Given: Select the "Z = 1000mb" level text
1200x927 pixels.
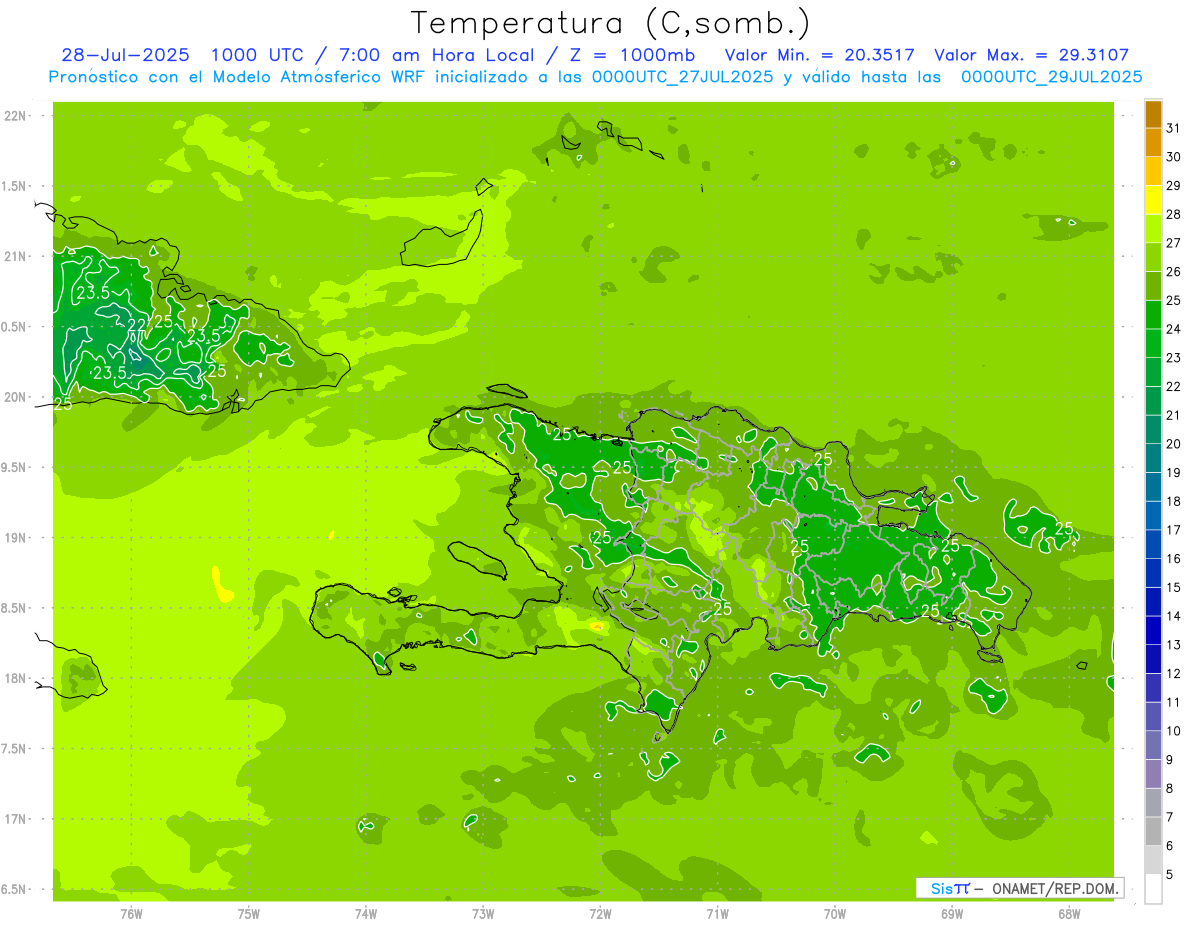Looking at the screenshot, I should click(631, 55).
